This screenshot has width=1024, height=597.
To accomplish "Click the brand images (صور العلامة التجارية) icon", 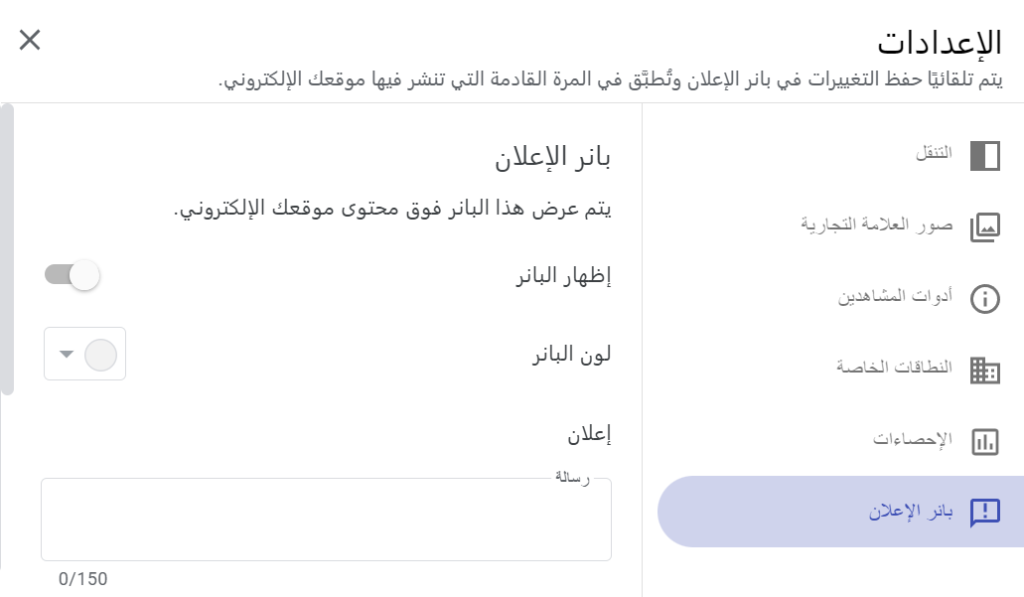I will click(985, 227).
